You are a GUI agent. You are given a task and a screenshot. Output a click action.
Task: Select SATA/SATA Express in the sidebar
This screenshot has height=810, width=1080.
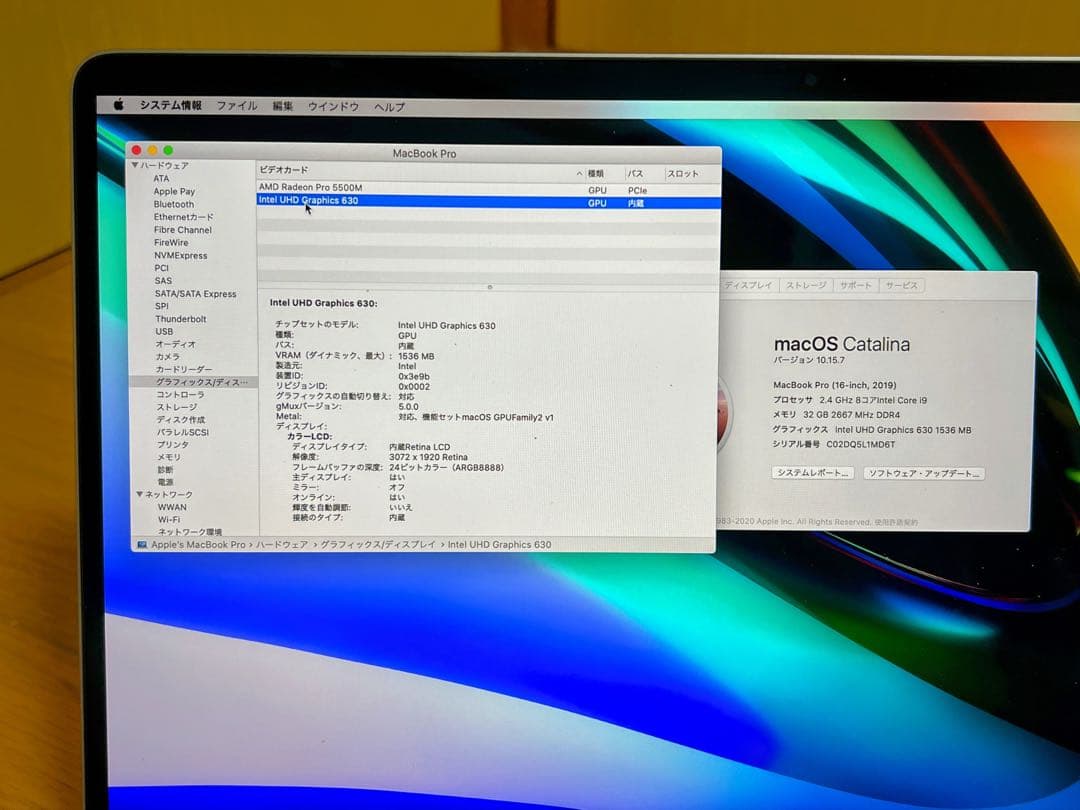(x=196, y=293)
